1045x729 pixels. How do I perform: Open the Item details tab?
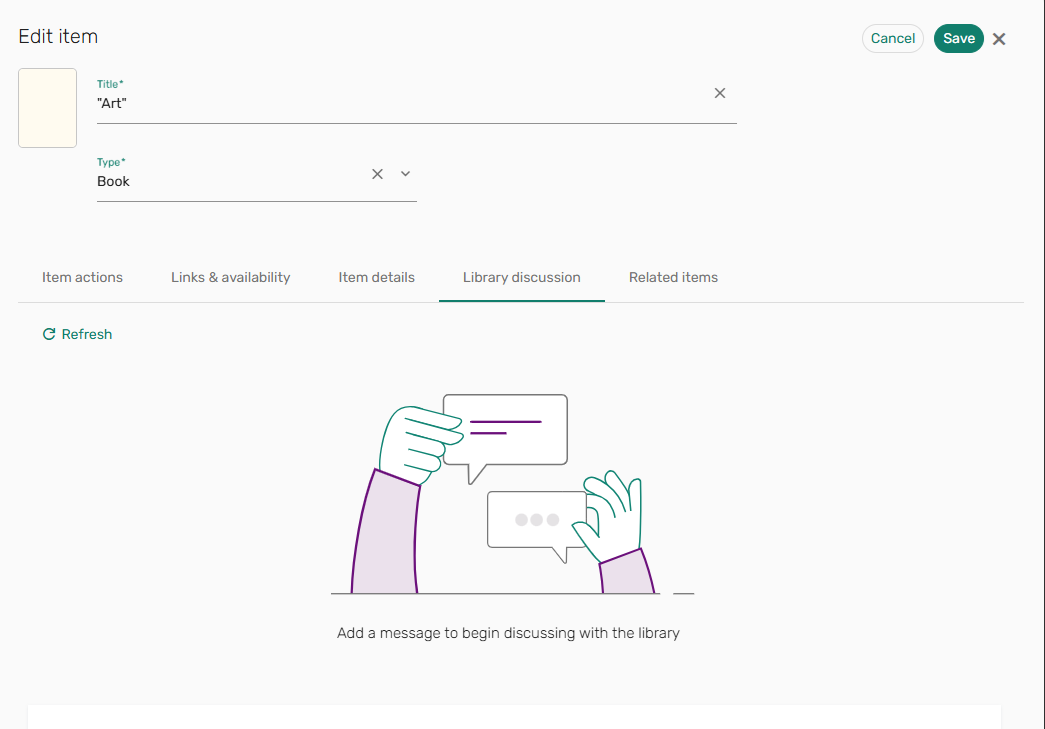pyautogui.click(x=377, y=277)
